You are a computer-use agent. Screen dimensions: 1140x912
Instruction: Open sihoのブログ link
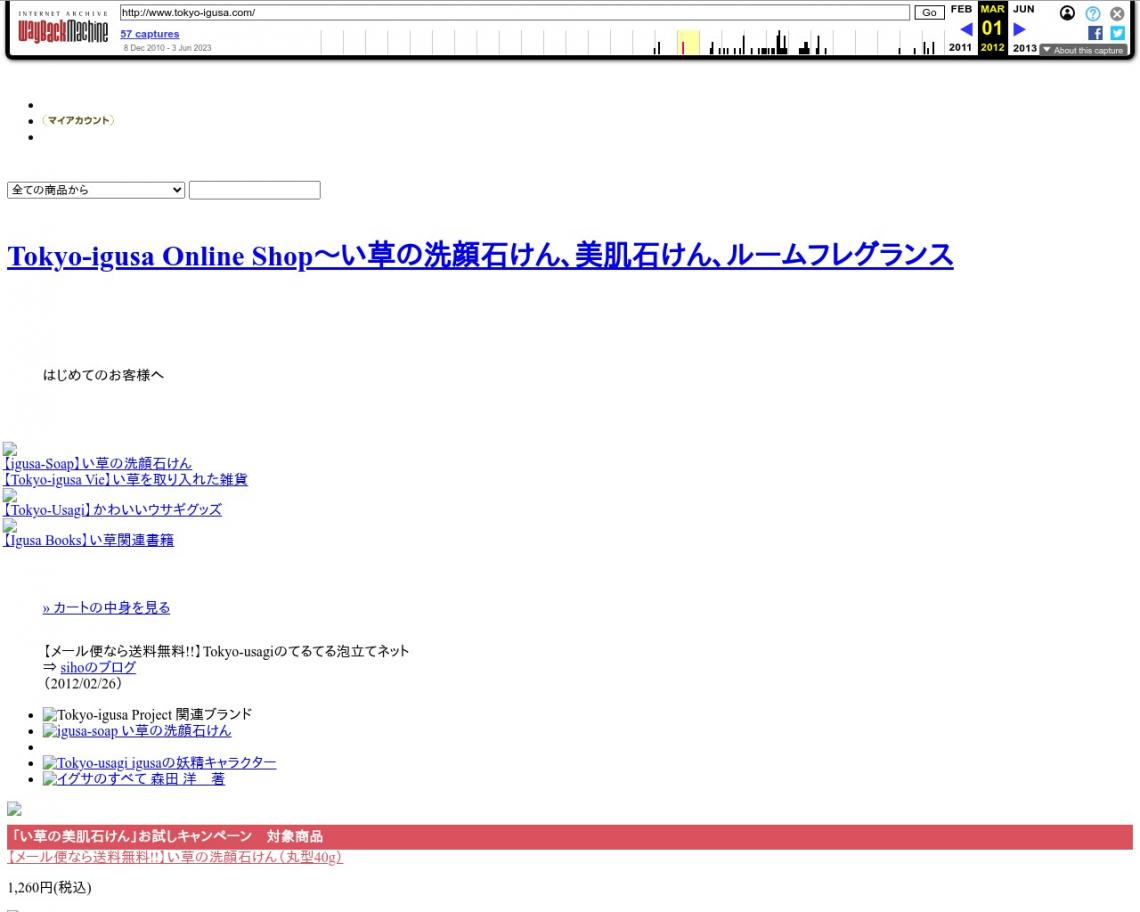(x=98, y=667)
